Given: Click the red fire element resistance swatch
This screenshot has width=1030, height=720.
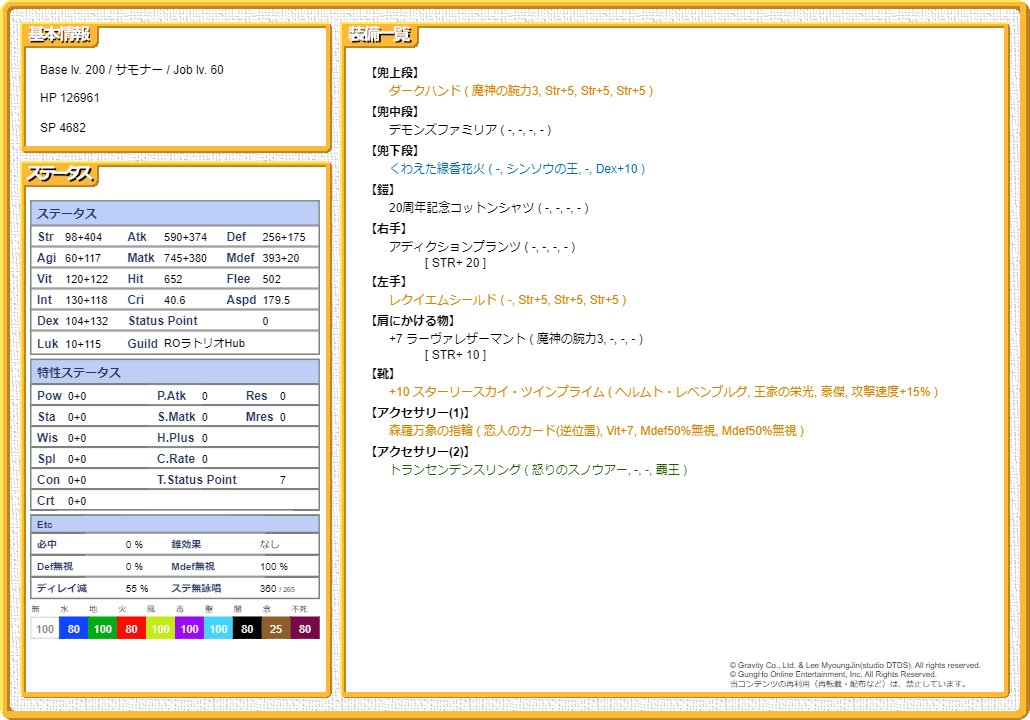Looking at the screenshot, I should click(x=131, y=629).
